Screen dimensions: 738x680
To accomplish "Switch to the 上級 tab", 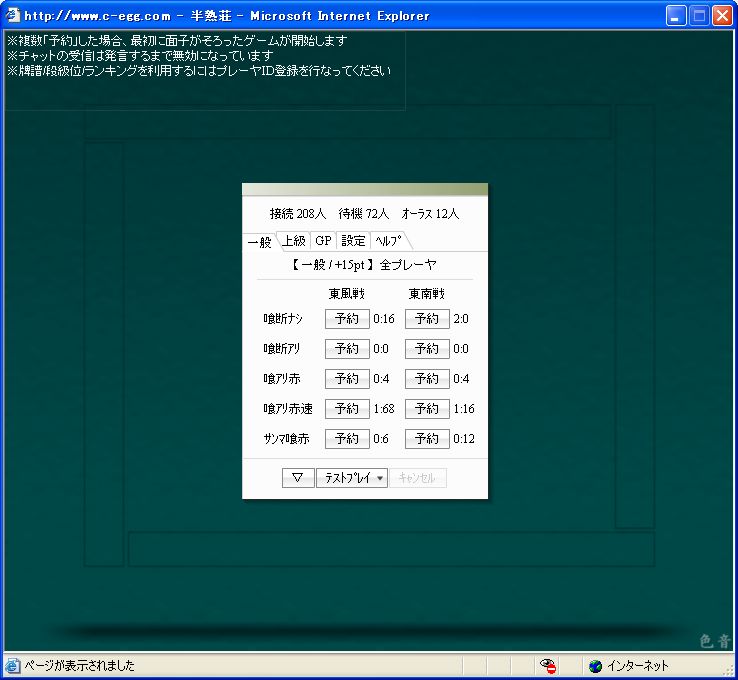I will pos(294,241).
